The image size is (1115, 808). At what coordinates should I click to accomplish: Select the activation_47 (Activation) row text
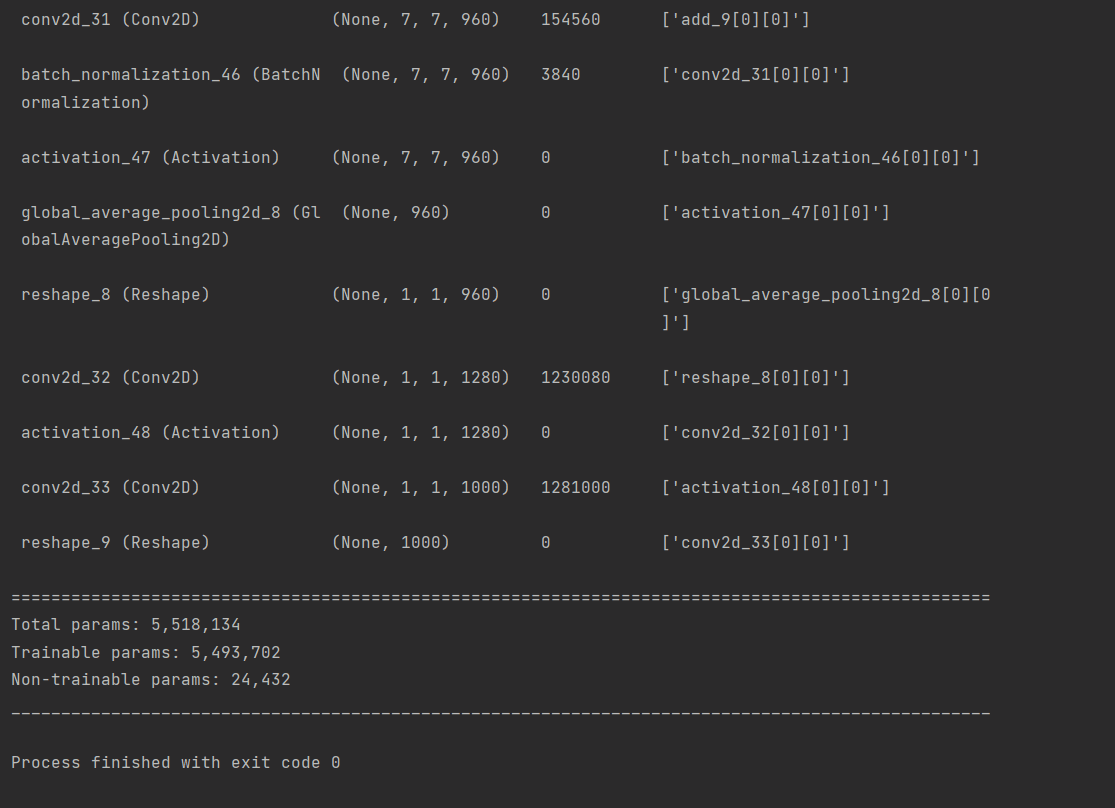pos(150,157)
